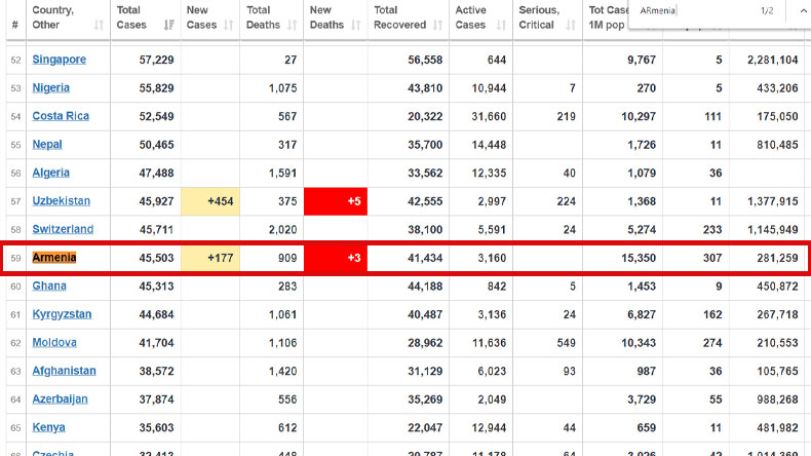Viewport: 811px width, 456px height.
Task: Select Armenia cases per million 15,350
Action: (x=639, y=257)
